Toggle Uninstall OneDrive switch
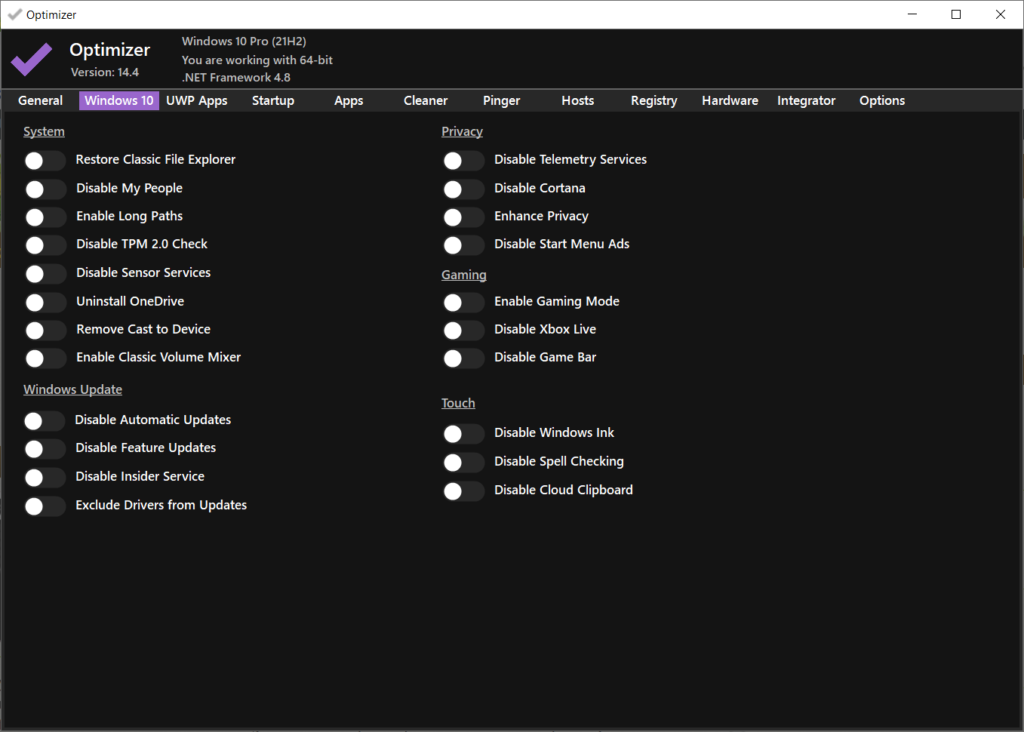1024x732 pixels. pyautogui.click(x=45, y=302)
